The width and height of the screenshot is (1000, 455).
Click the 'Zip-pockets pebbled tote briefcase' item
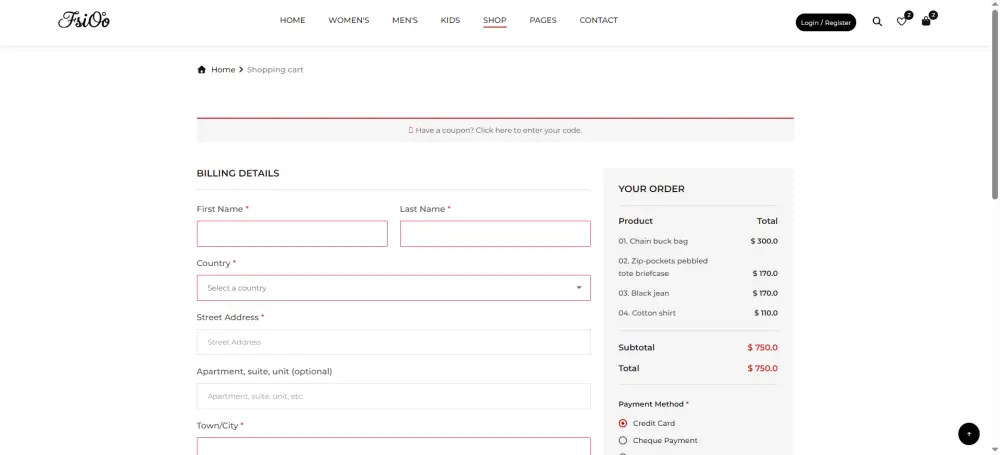pos(663,267)
